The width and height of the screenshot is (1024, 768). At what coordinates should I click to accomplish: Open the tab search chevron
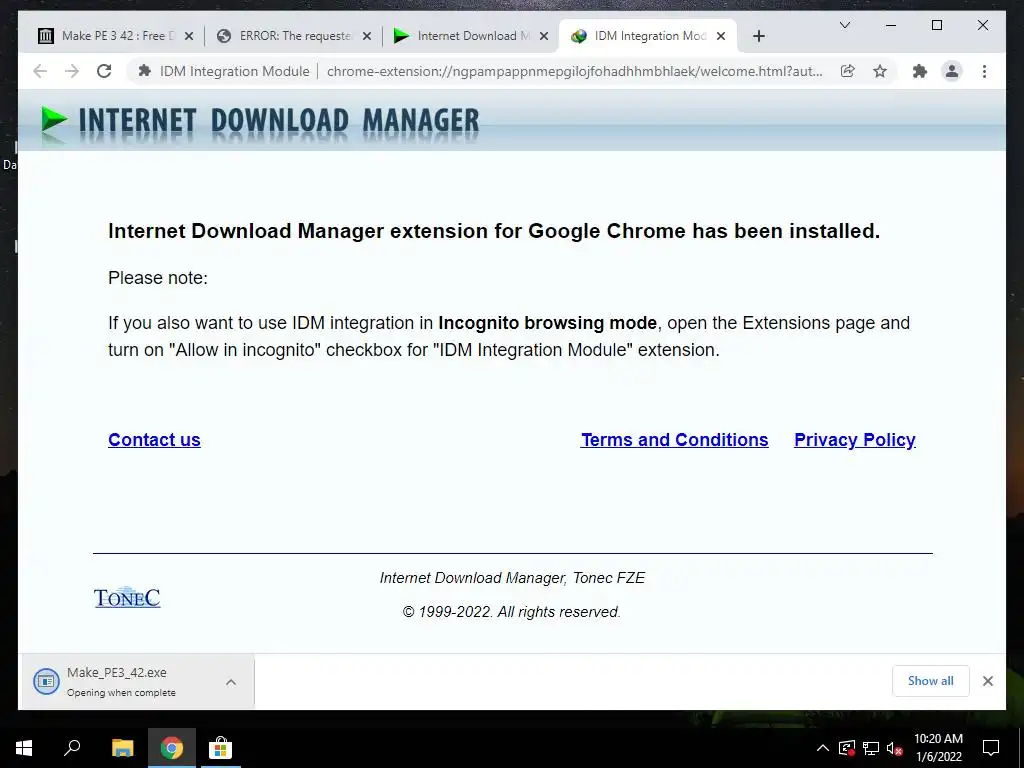tap(844, 25)
